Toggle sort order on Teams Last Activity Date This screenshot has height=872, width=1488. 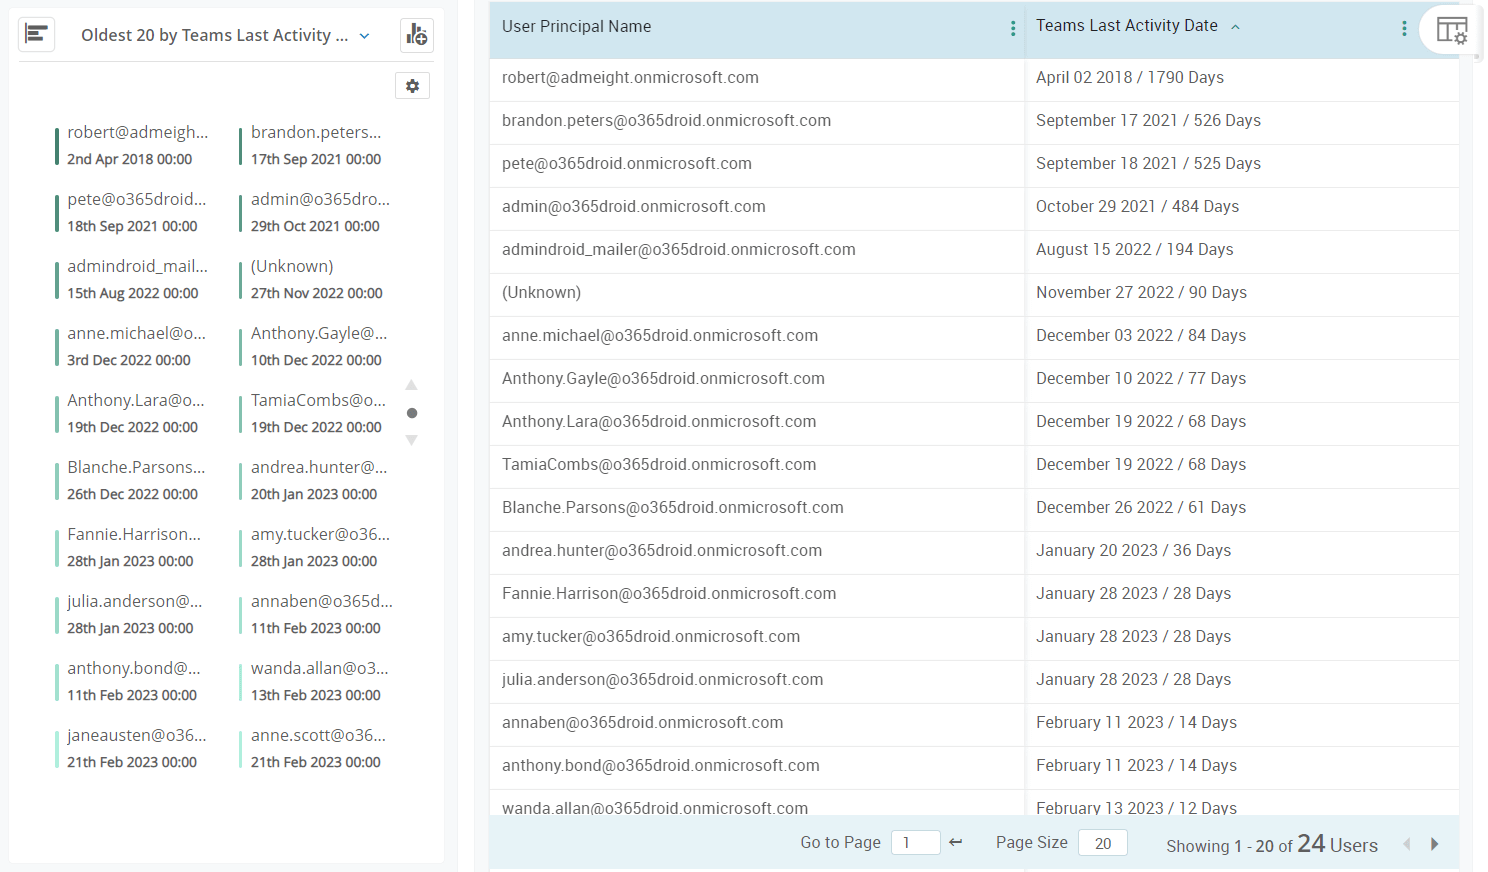(1236, 28)
